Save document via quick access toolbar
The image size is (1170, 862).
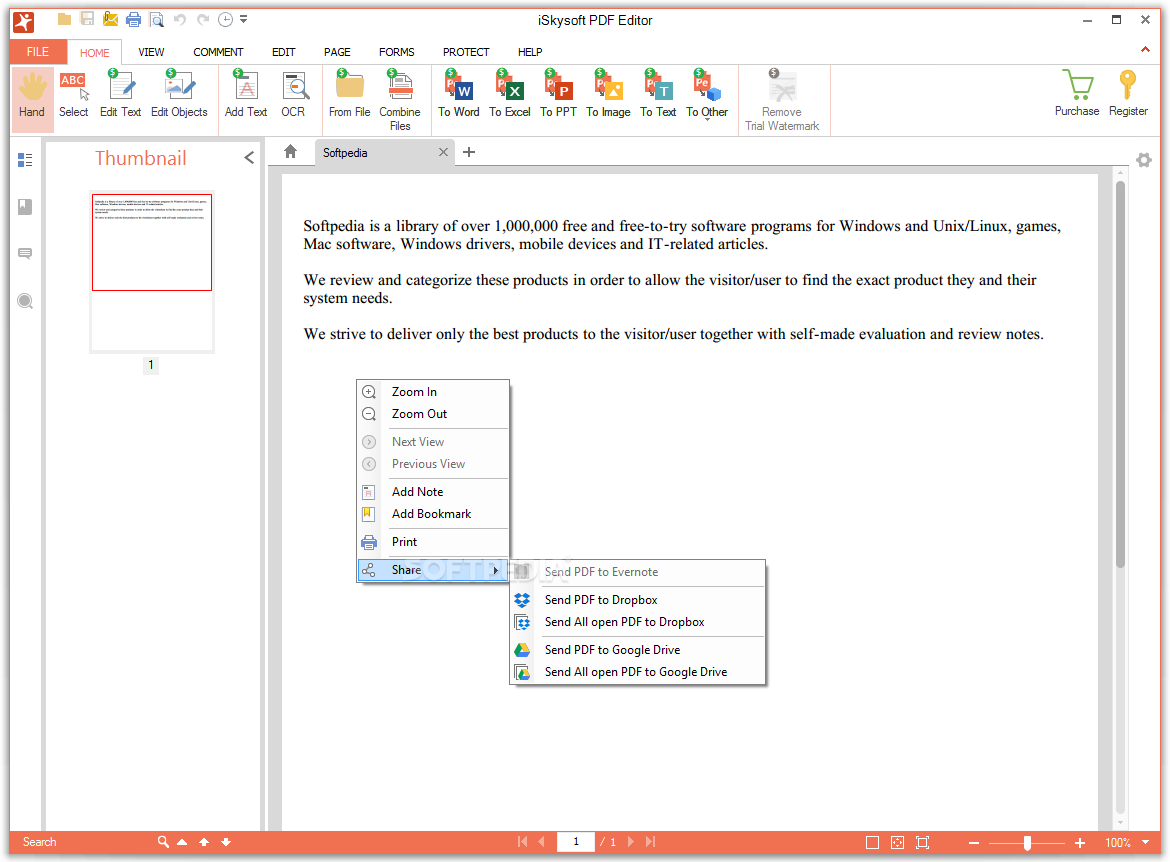pos(87,19)
